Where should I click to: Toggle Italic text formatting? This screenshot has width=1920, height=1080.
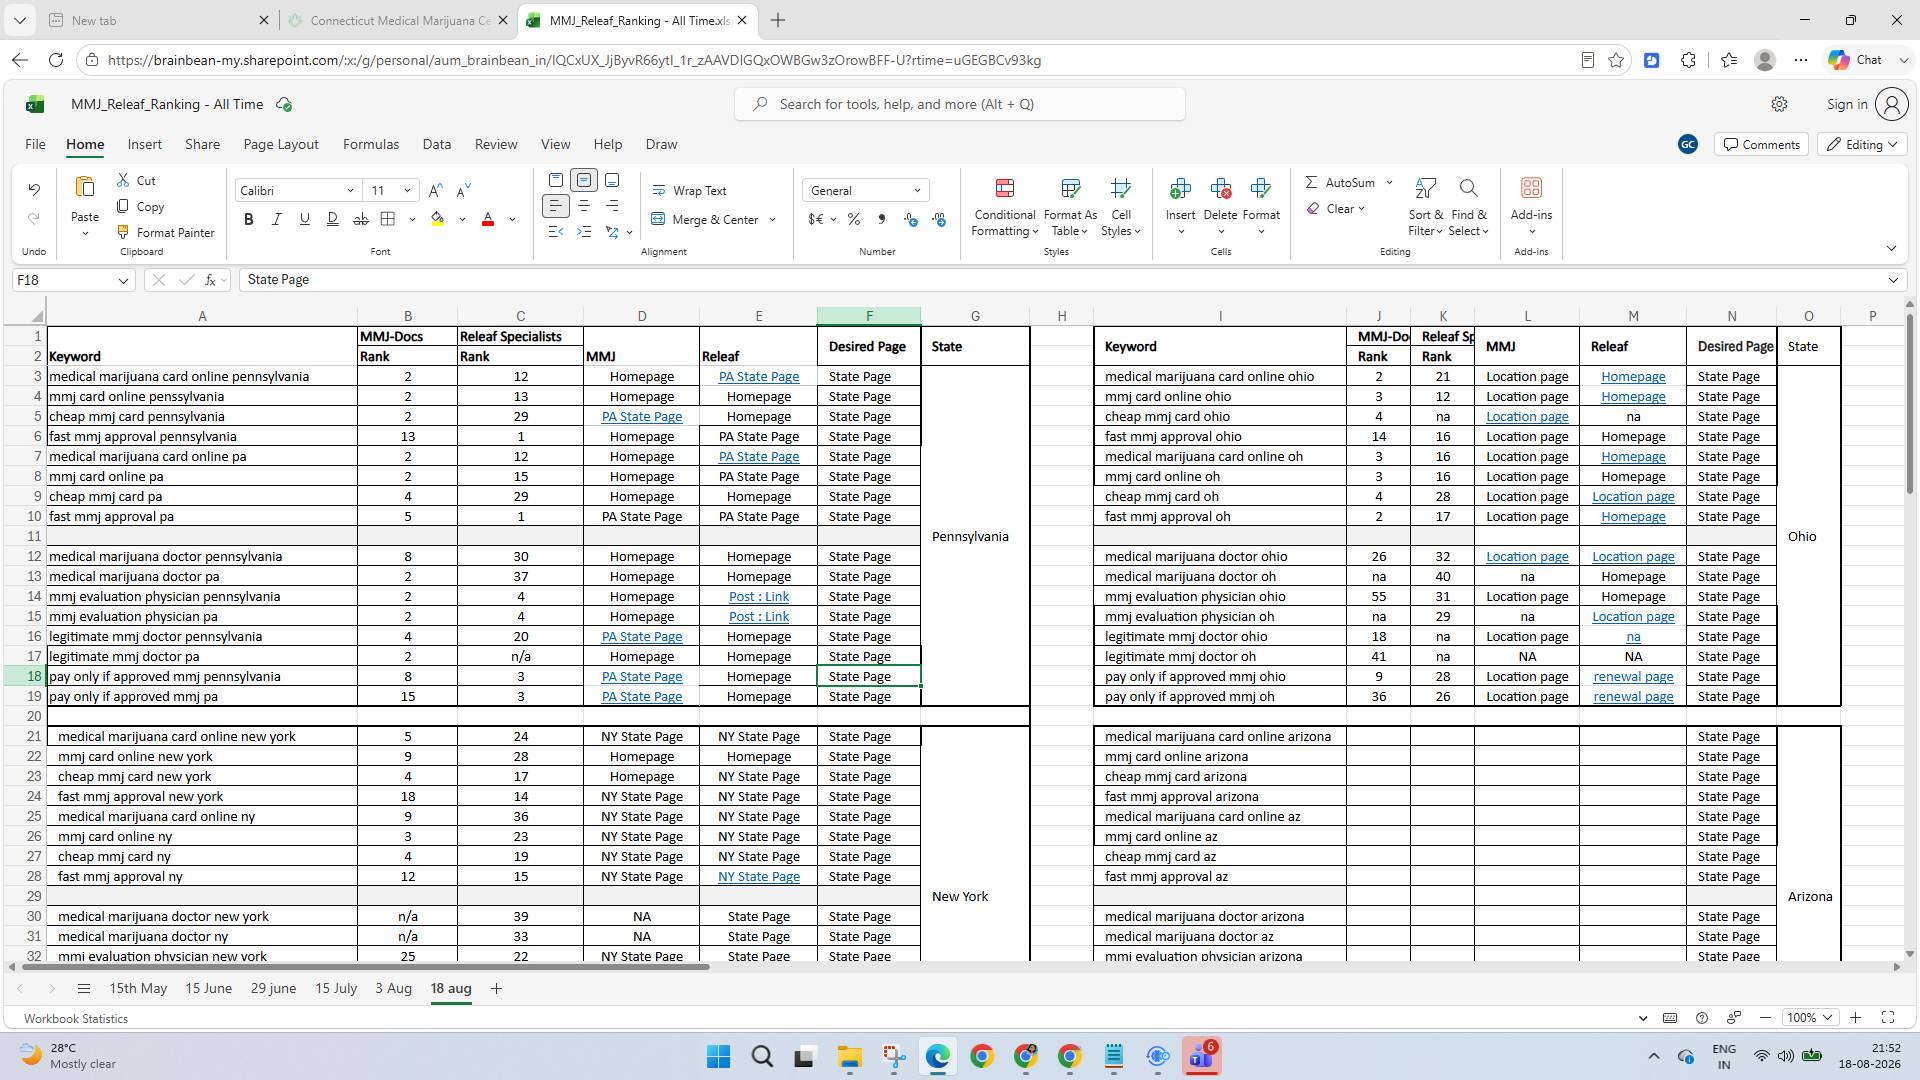coord(276,219)
